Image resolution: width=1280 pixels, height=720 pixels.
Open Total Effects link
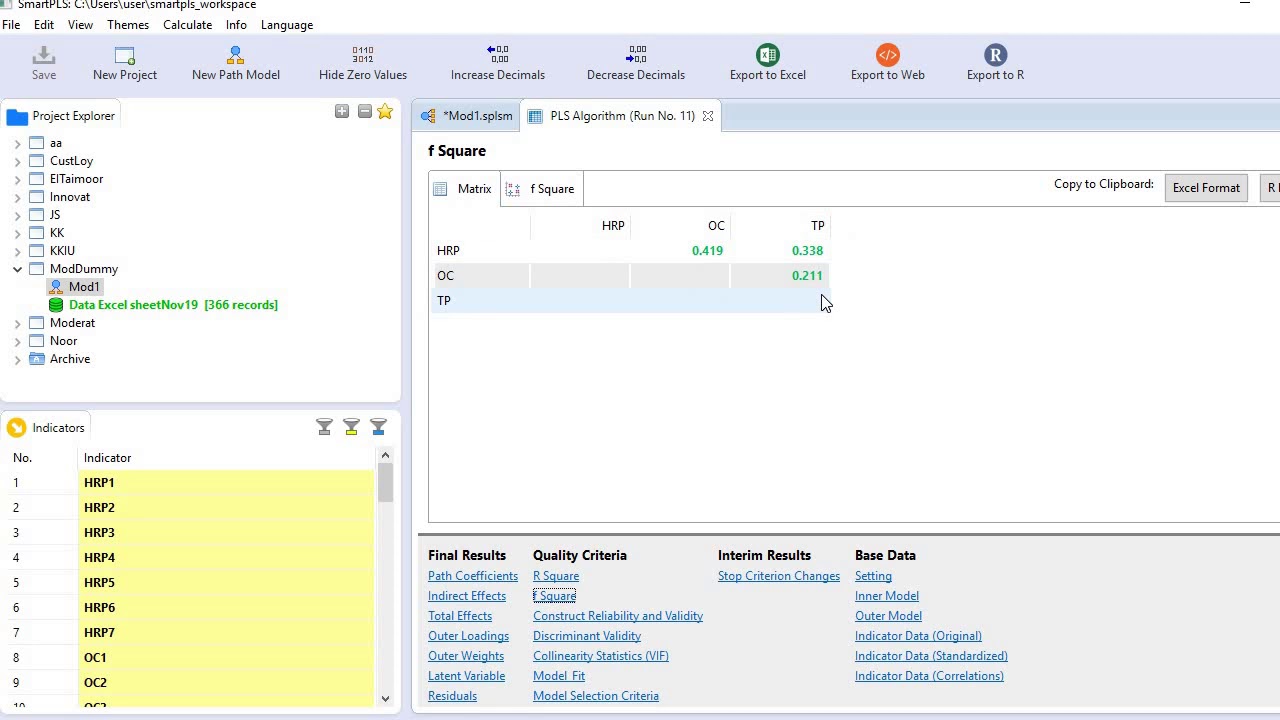(x=460, y=616)
